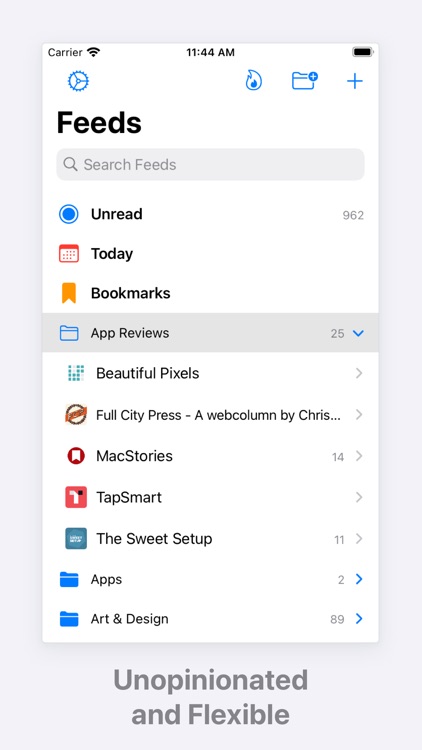
Task: Add a feed with the plus icon
Action: pyautogui.click(x=355, y=81)
